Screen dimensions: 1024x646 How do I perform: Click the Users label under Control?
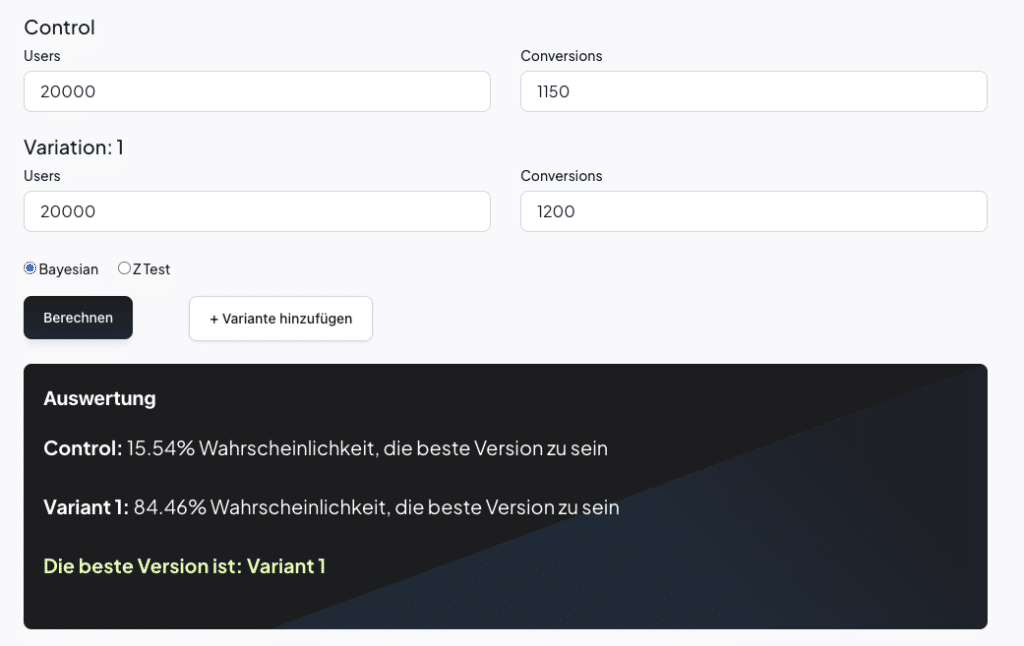(x=42, y=56)
